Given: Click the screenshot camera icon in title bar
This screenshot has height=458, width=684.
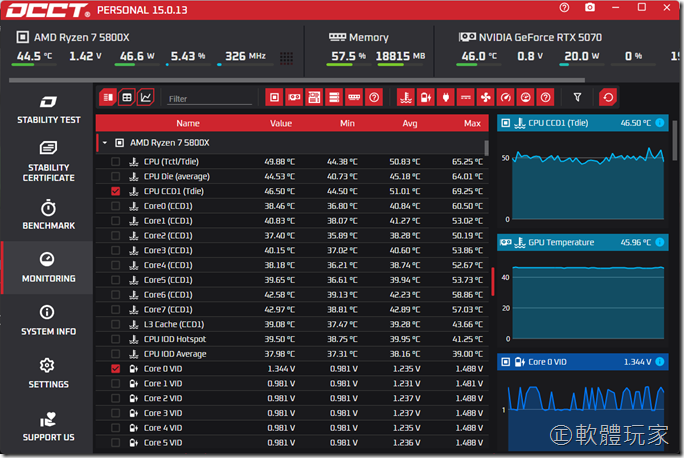Looking at the screenshot, I should [591, 8].
